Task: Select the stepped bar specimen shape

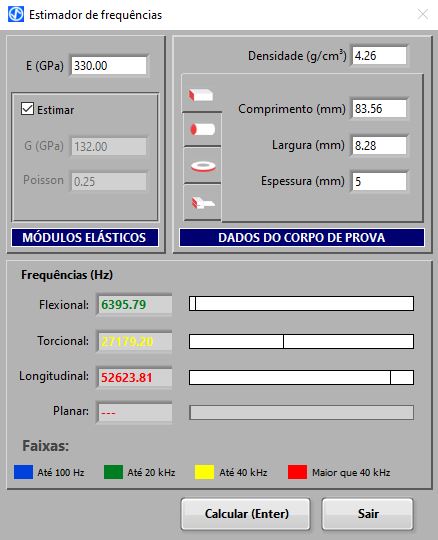Action: pyautogui.click(x=202, y=202)
